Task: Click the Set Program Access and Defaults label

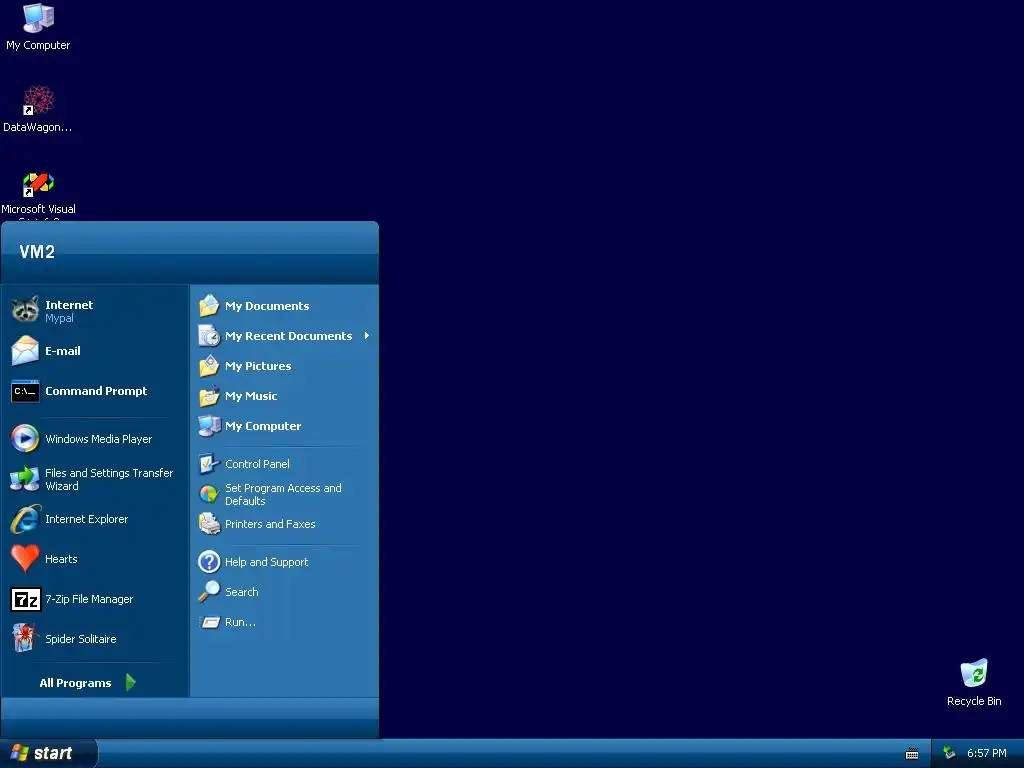Action: [x=283, y=494]
